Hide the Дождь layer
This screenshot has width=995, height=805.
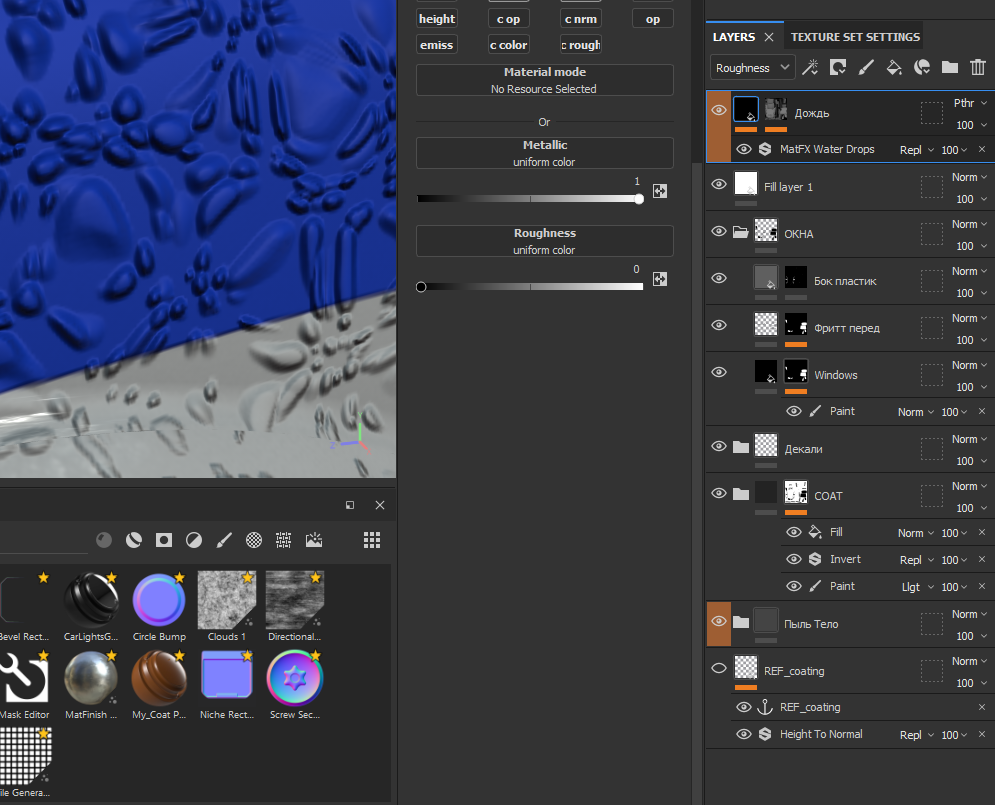point(719,110)
